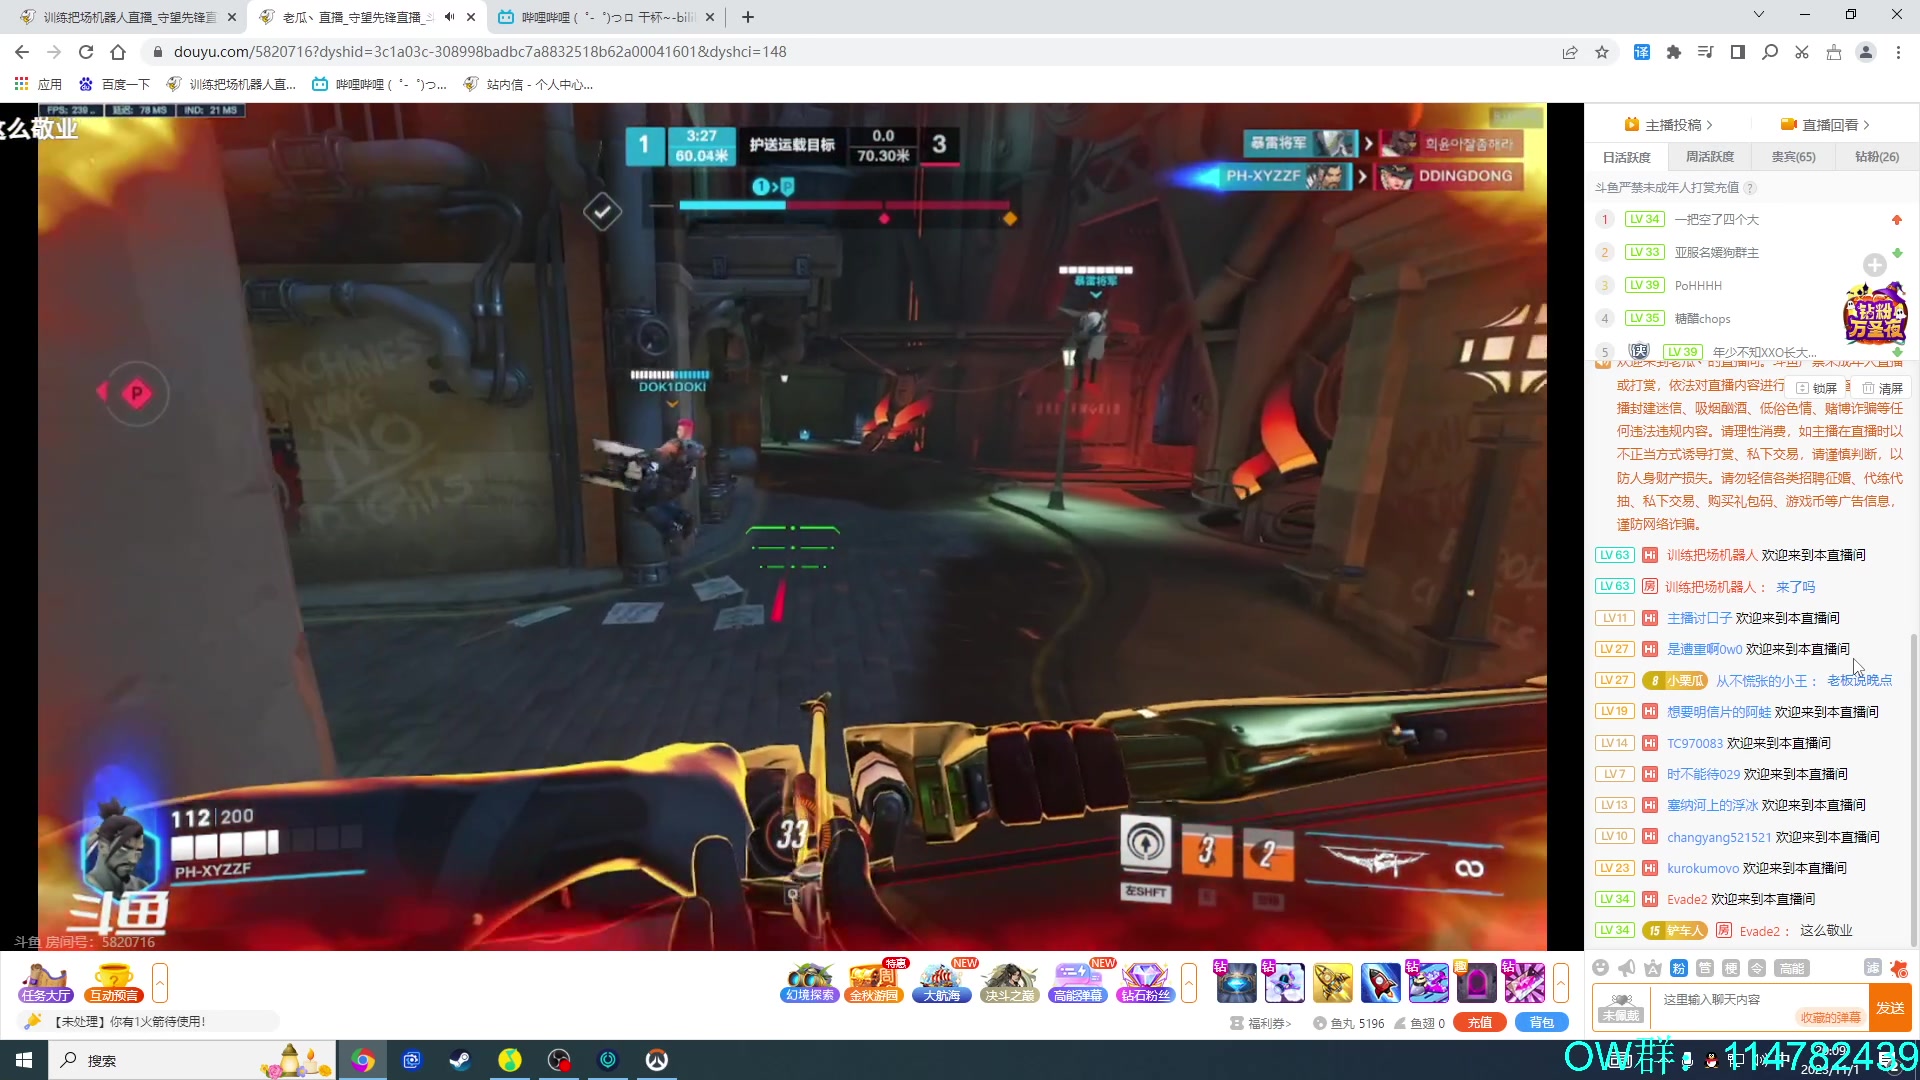The height and width of the screenshot is (1080, 1920).
Task: Open the 钻石粉丝 diamond fan icon
Action: click(x=1145, y=982)
